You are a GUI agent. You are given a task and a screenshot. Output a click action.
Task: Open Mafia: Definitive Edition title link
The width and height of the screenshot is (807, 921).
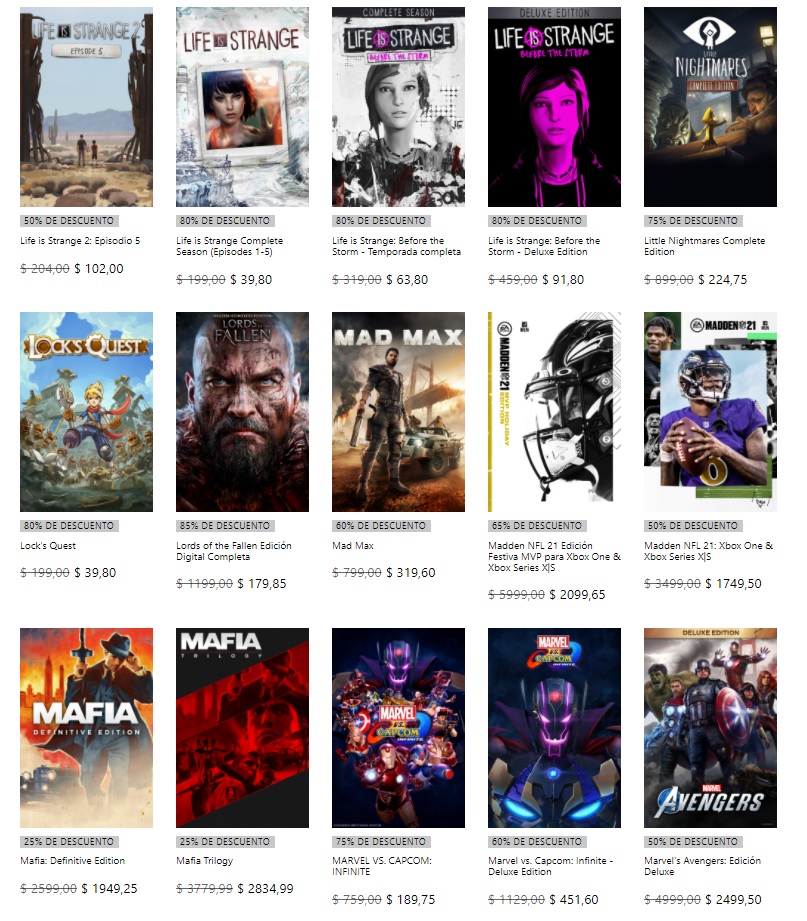coord(73,861)
